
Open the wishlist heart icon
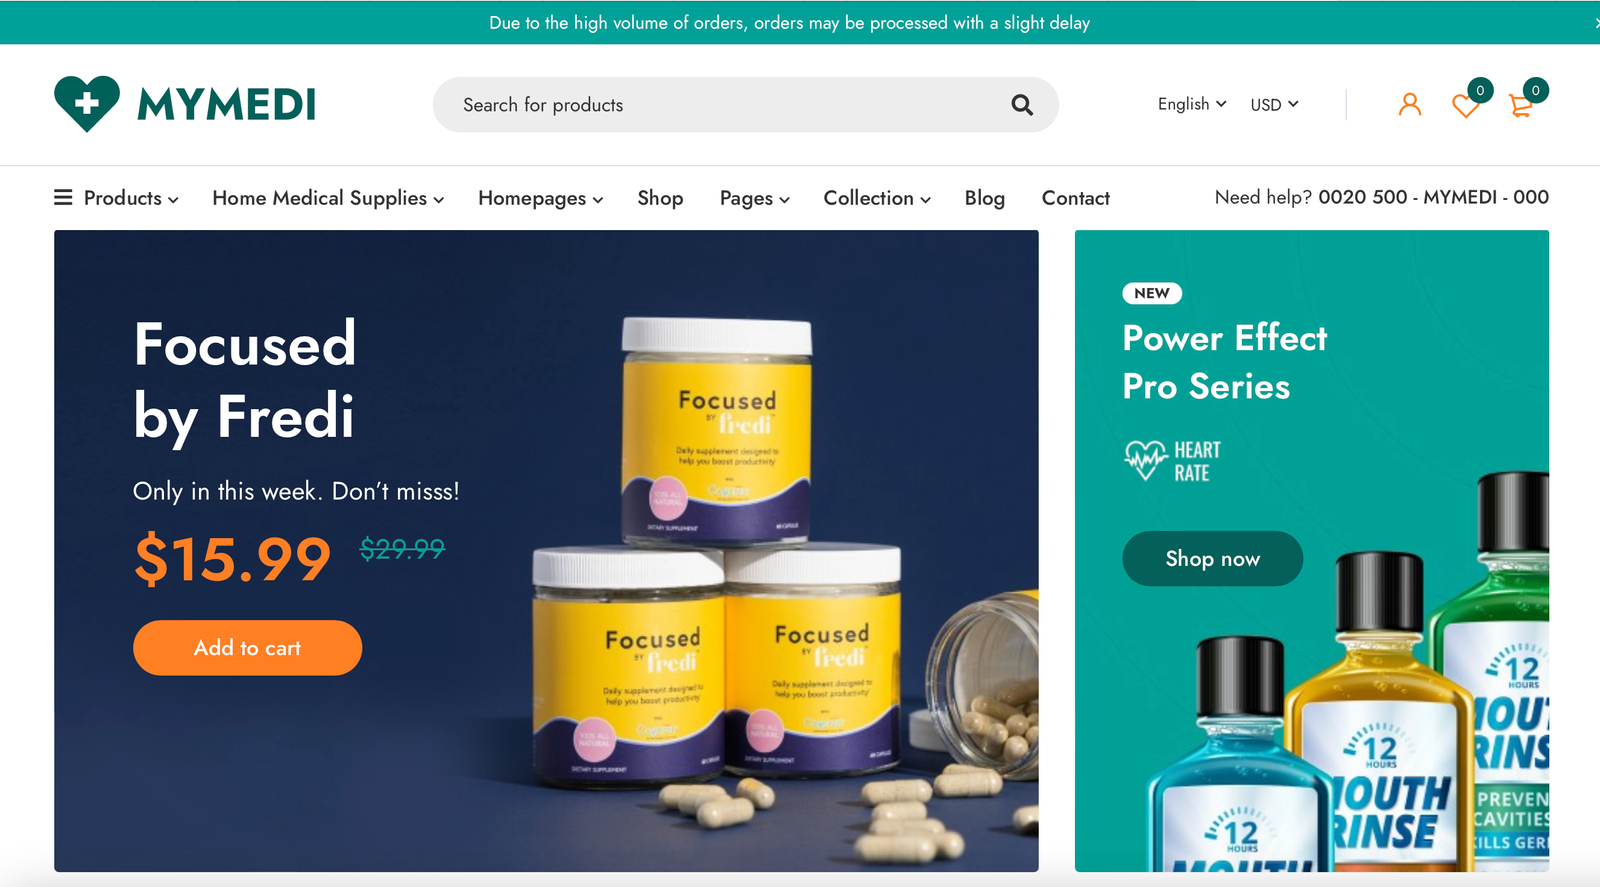click(1466, 105)
